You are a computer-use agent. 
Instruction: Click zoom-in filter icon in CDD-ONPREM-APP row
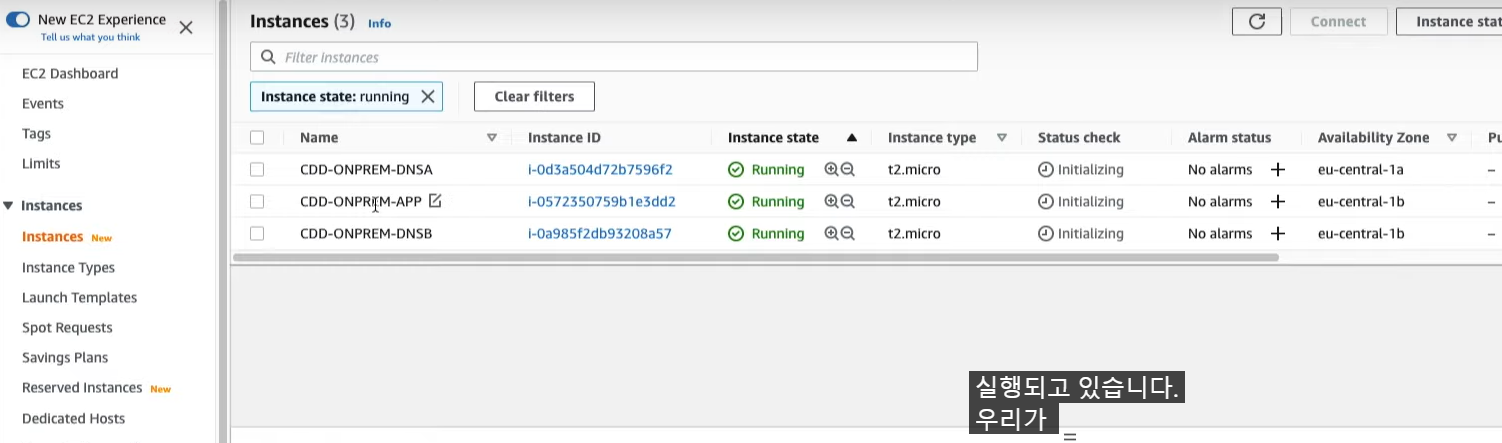pyautogui.click(x=831, y=202)
